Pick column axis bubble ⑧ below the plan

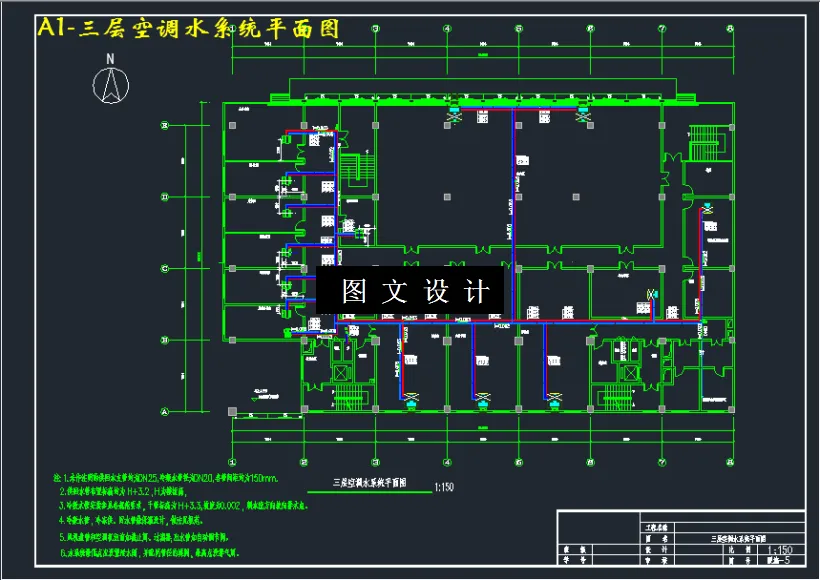click(x=731, y=462)
